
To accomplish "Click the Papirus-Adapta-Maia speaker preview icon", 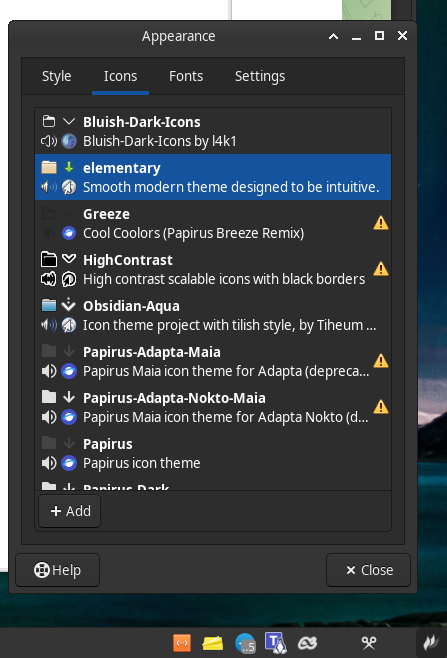I will (49, 371).
